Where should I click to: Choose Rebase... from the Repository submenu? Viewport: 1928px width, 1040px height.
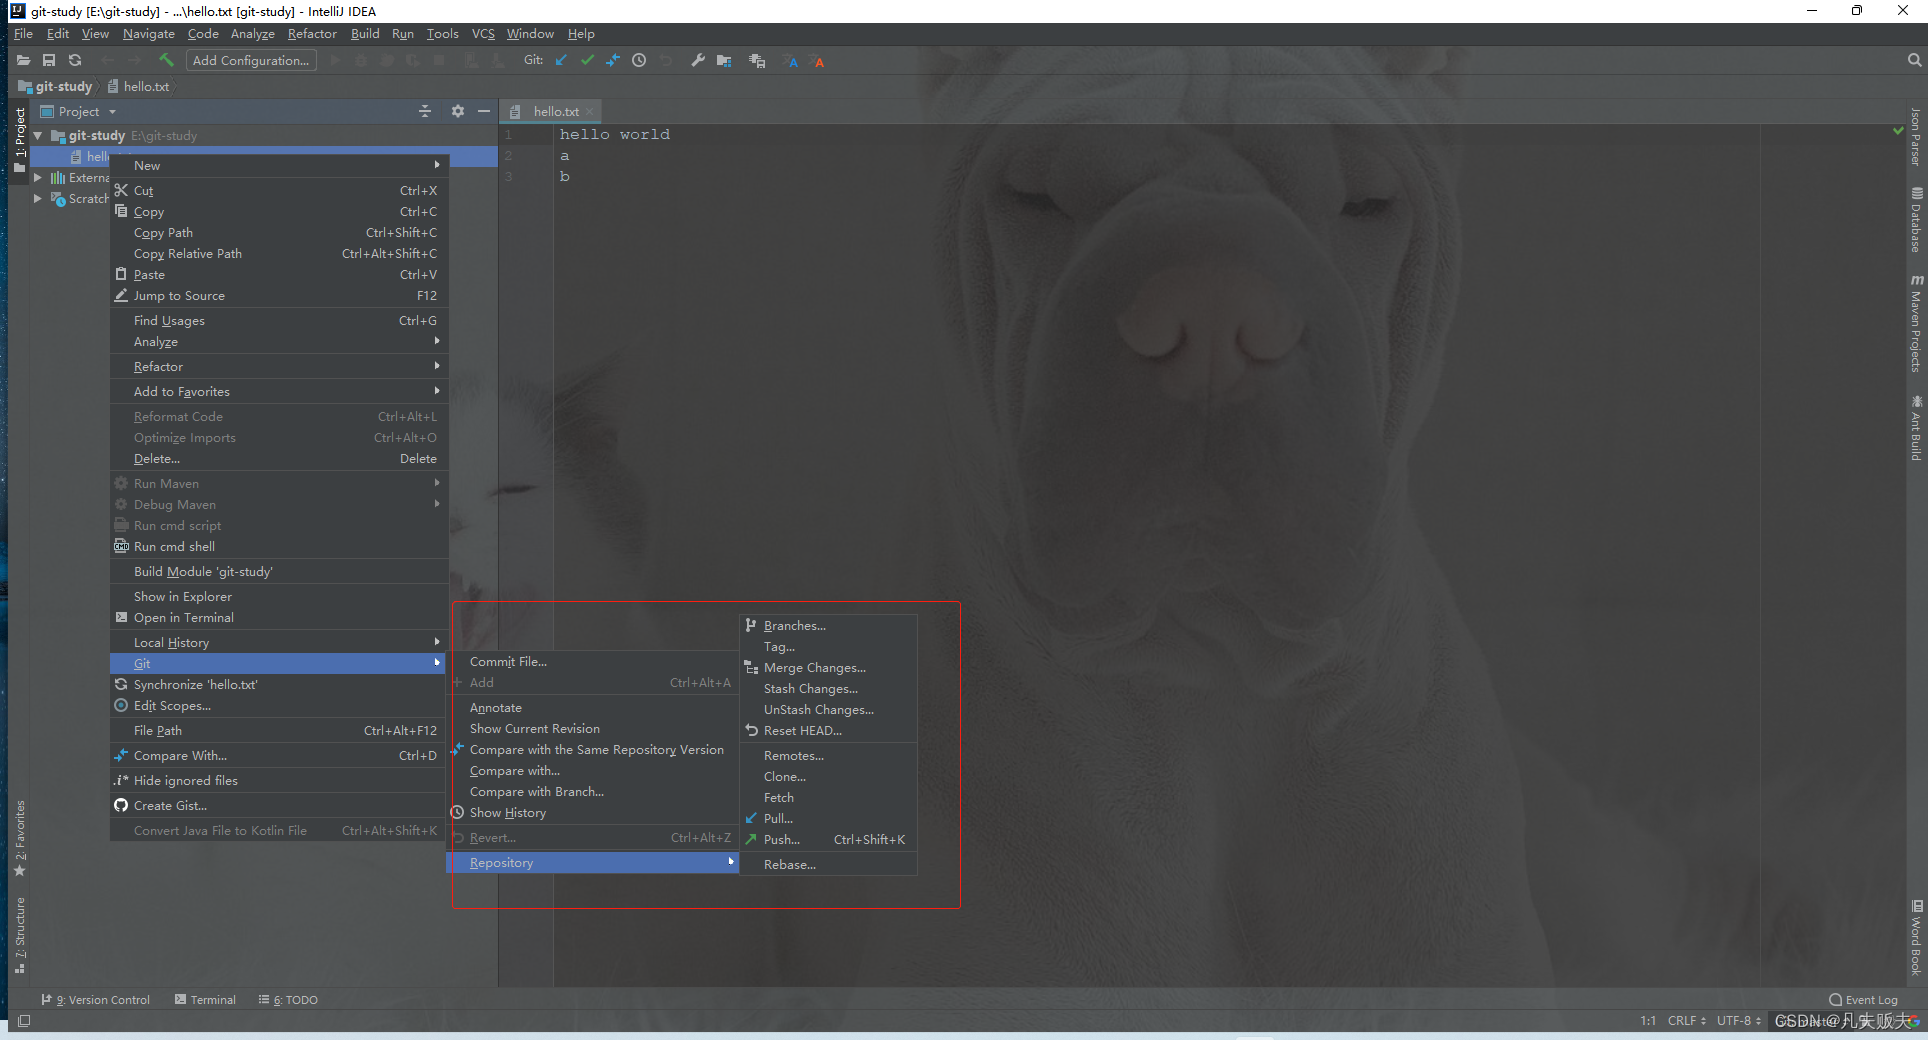(x=828, y=864)
